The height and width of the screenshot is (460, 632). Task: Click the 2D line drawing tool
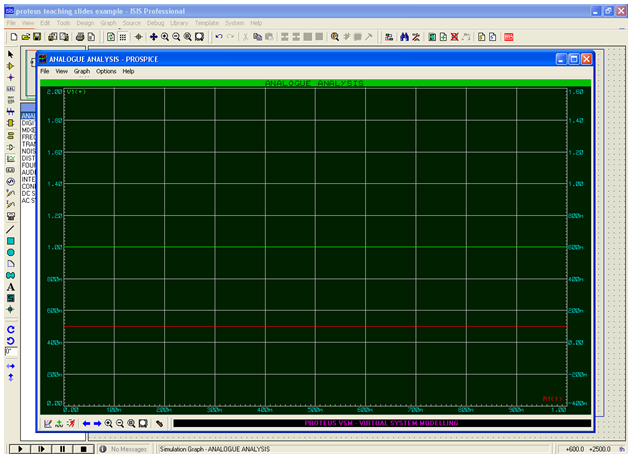[x=10, y=228]
